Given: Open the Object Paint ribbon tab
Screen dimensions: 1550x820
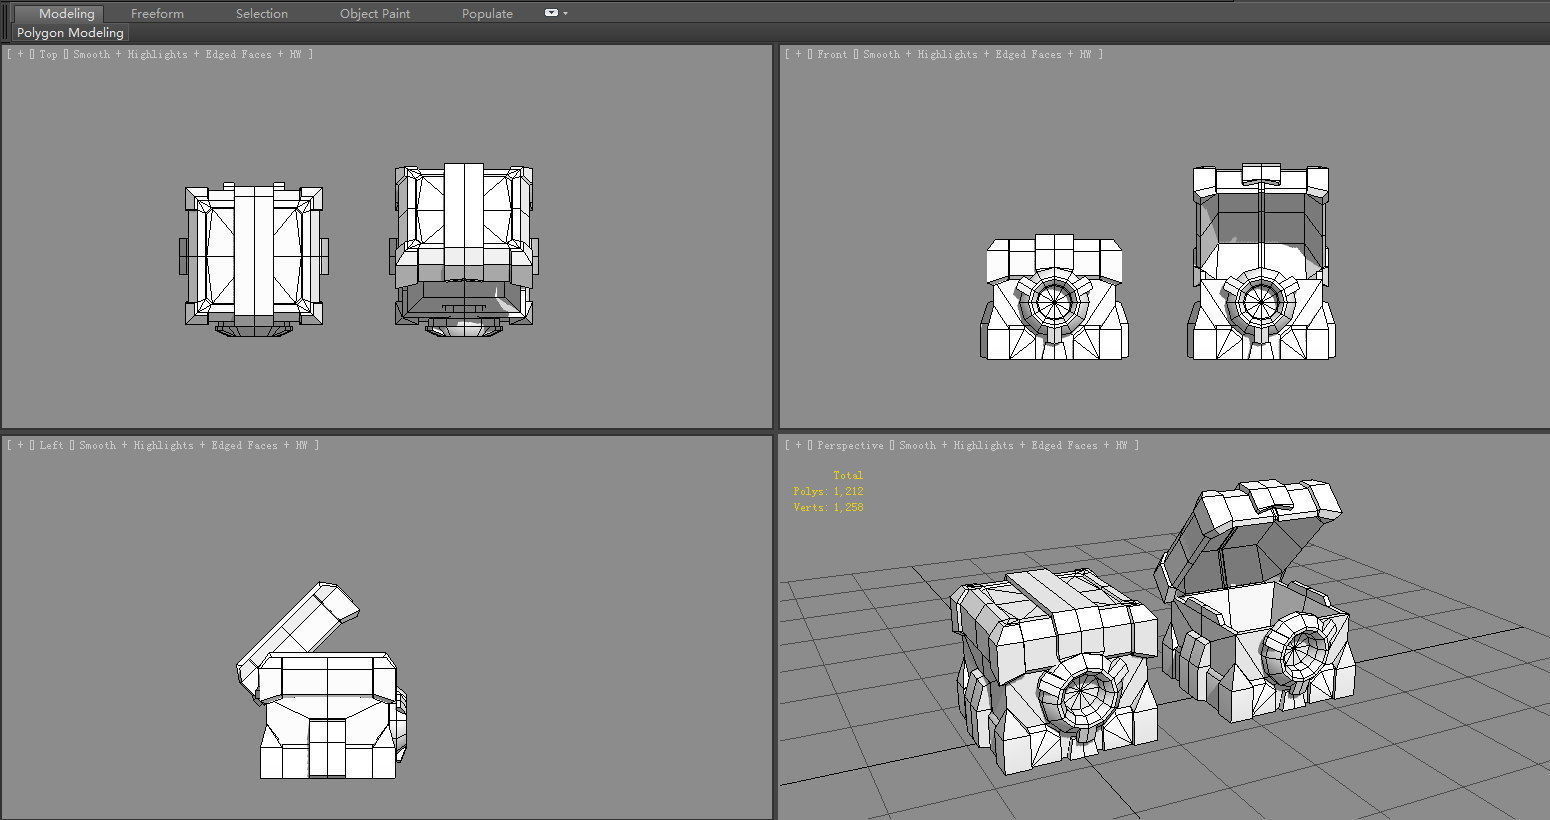Looking at the screenshot, I should (x=375, y=13).
